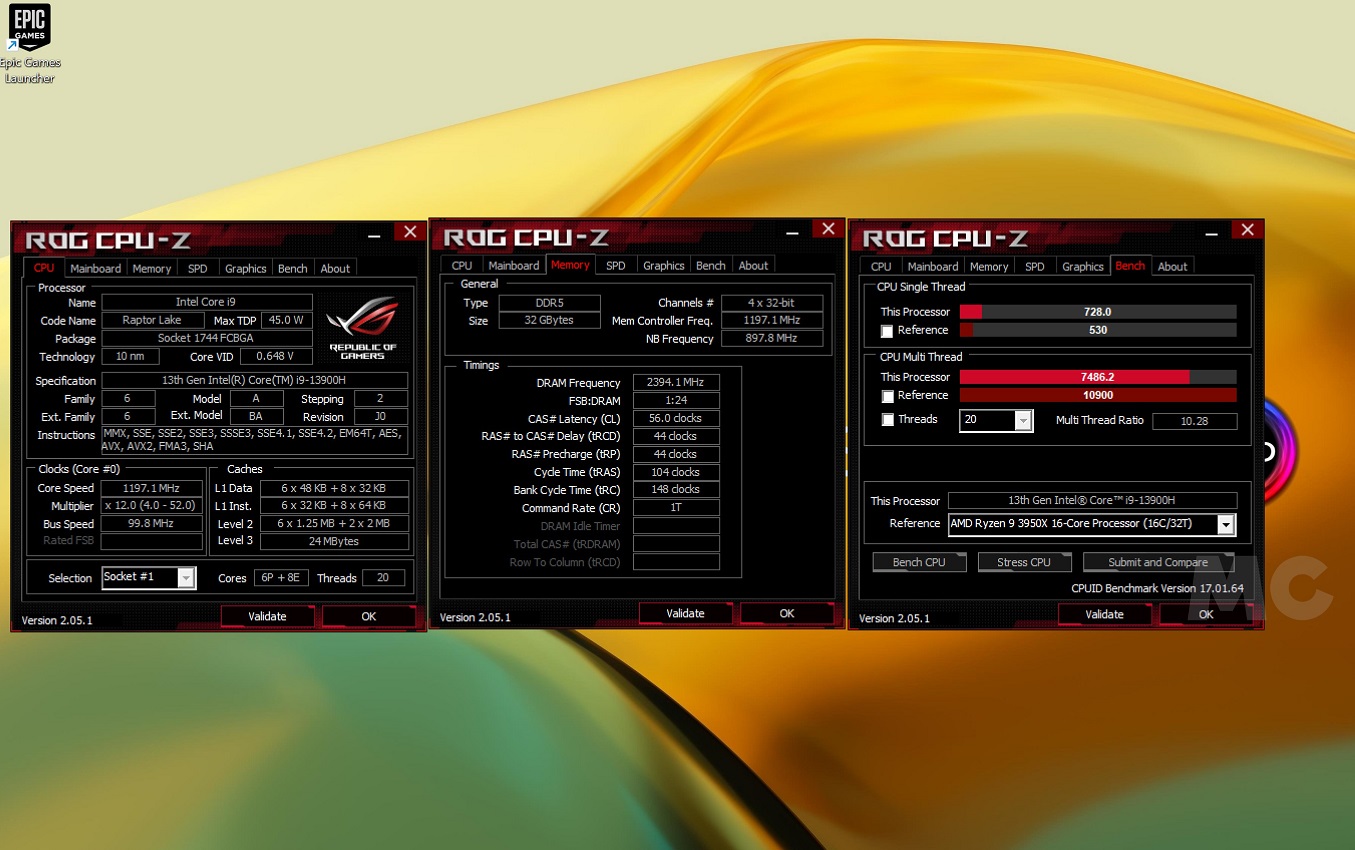The width and height of the screenshot is (1355, 850).
Task: Start the Stress CPU test
Action: pyautogui.click(x=1023, y=562)
